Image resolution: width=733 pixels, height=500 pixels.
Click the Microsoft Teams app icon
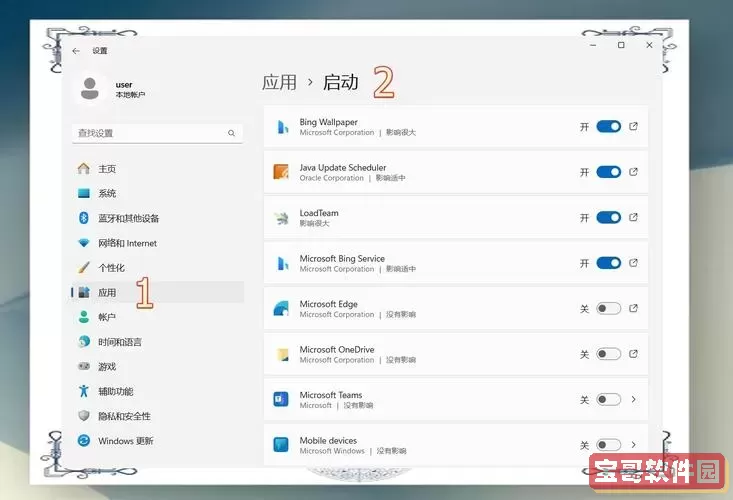(281, 400)
